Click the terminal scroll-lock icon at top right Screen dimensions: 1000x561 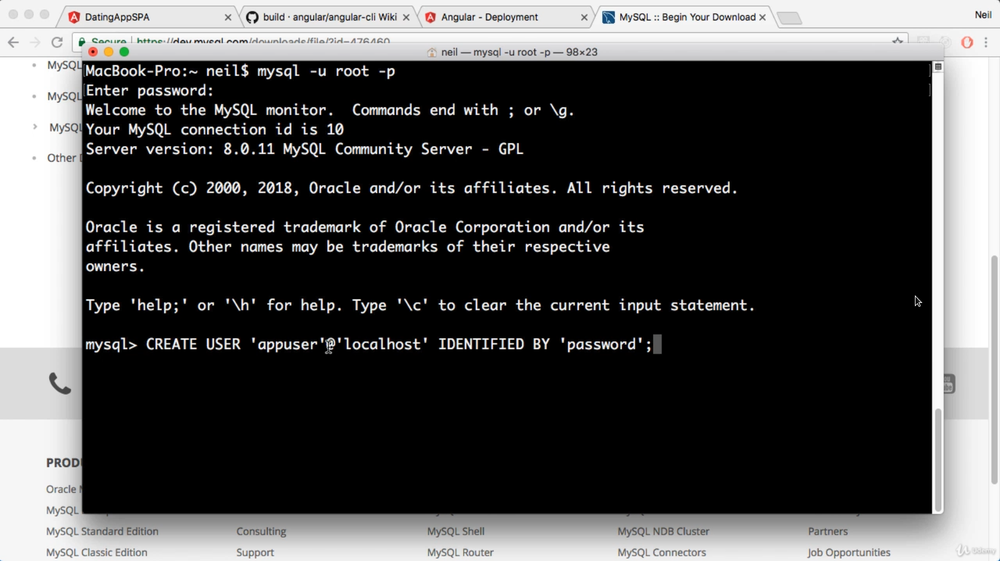click(x=937, y=67)
